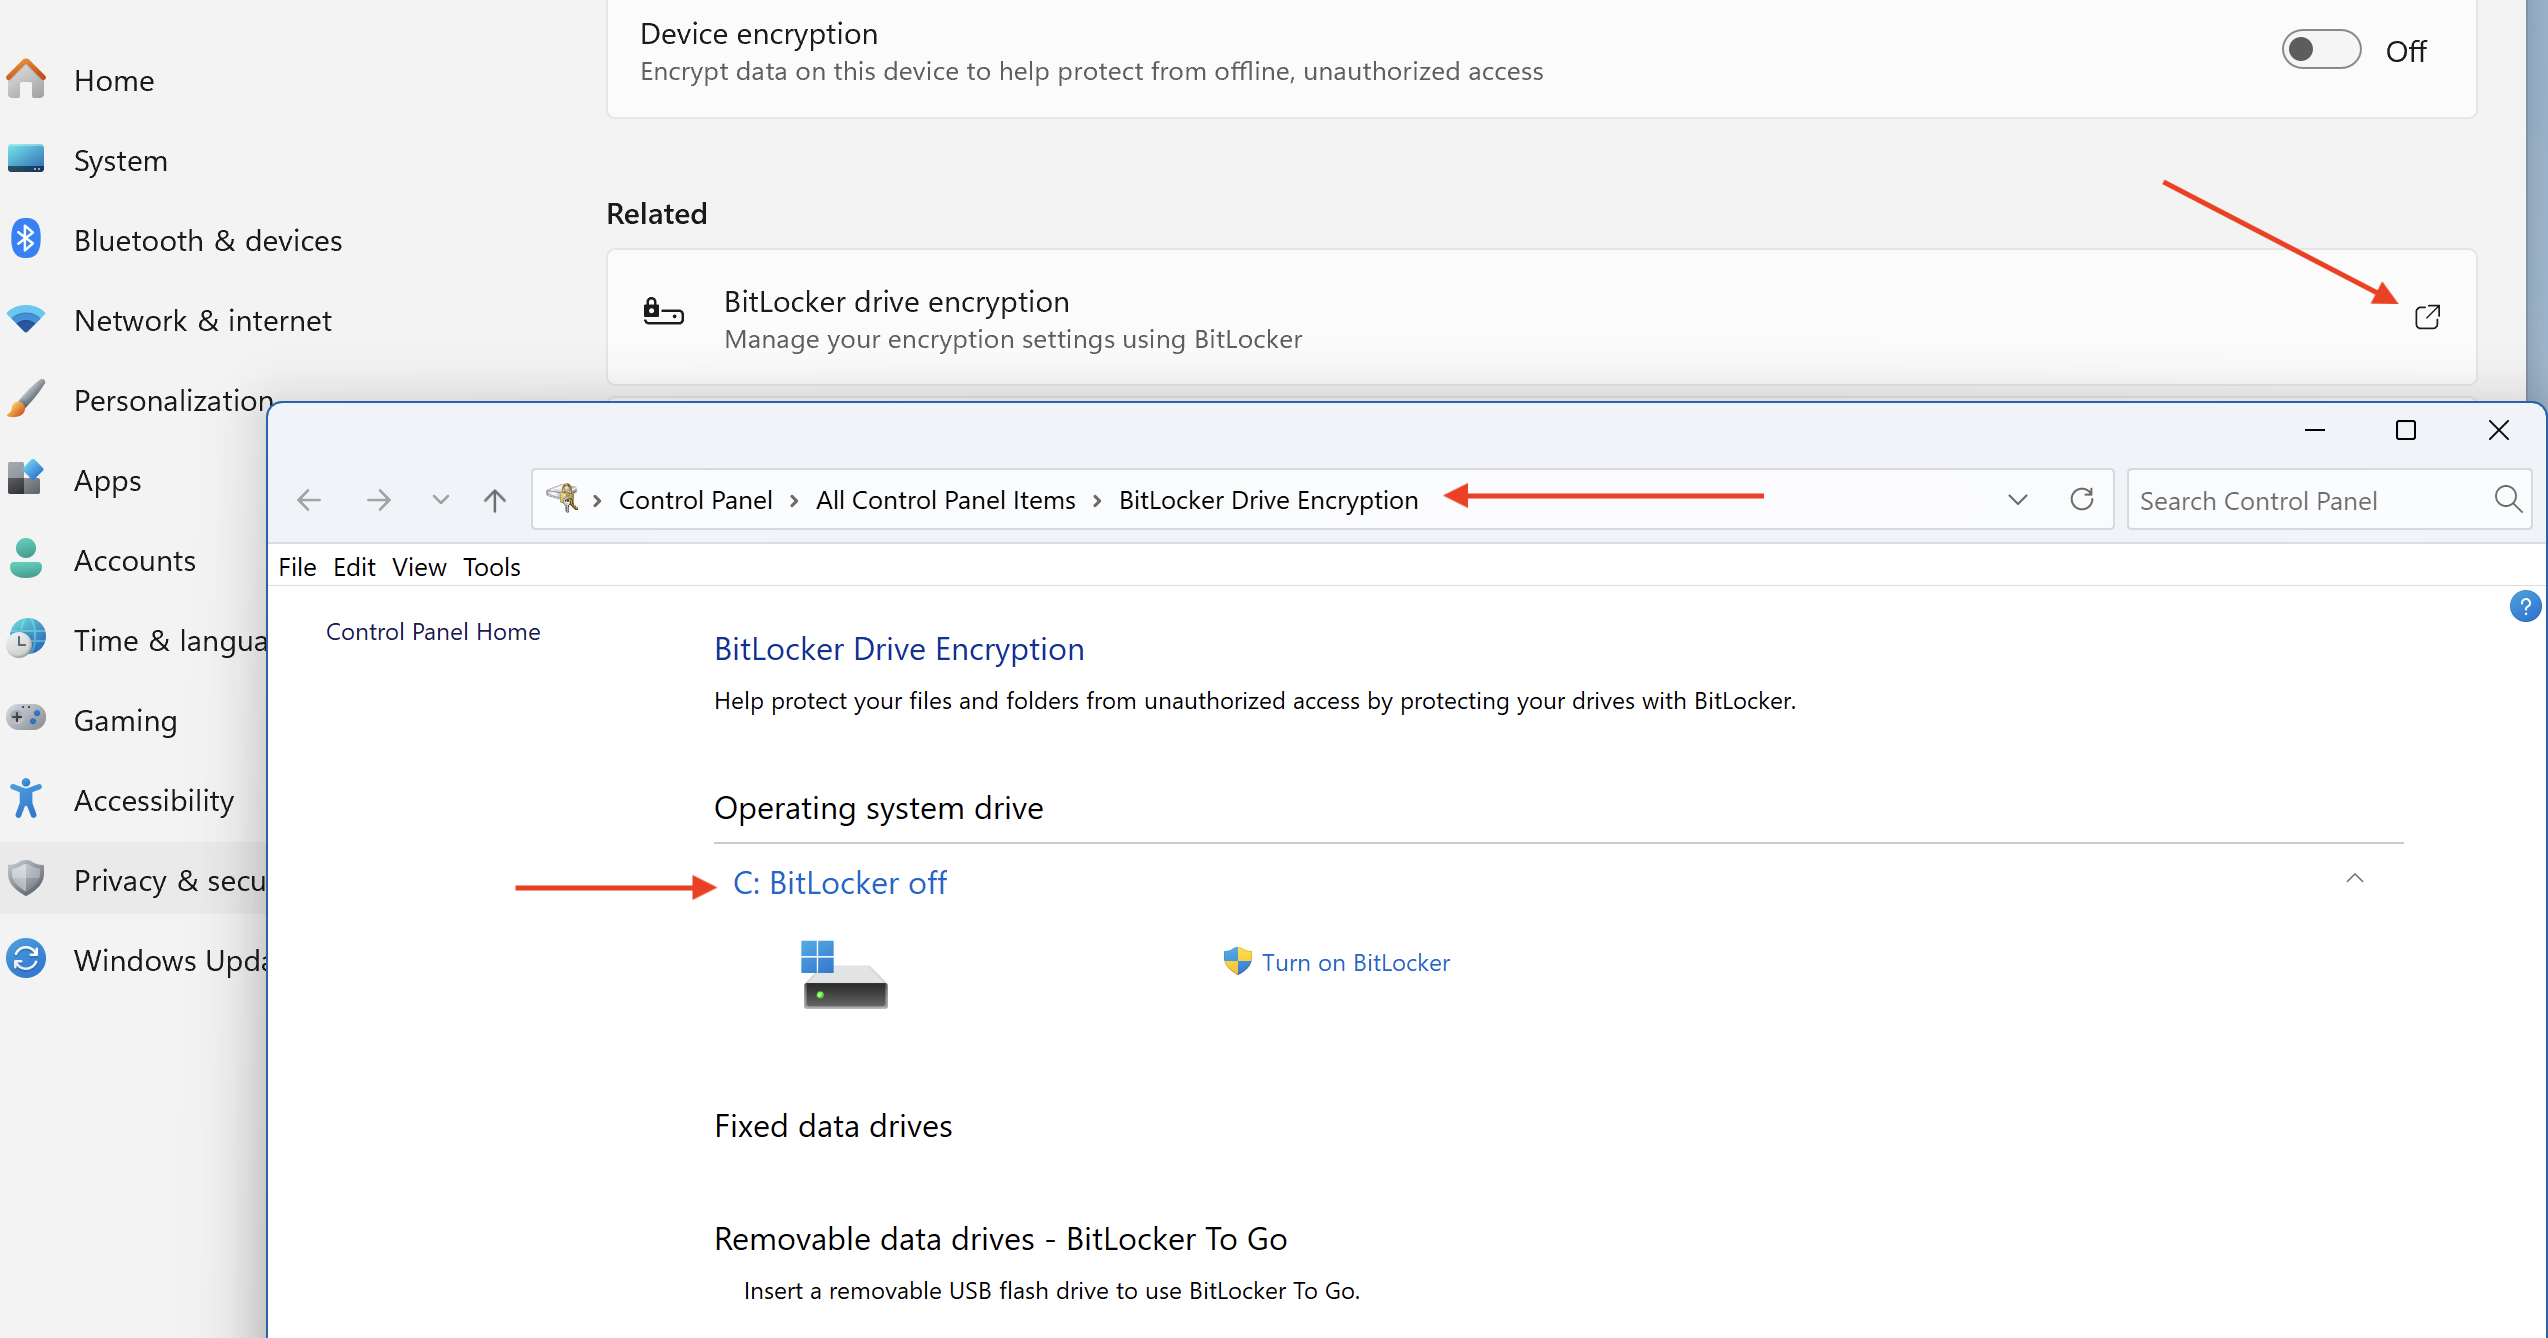
Task: Click the shield icon beside Turn on BitLocker
Action: click(1237, 961)
